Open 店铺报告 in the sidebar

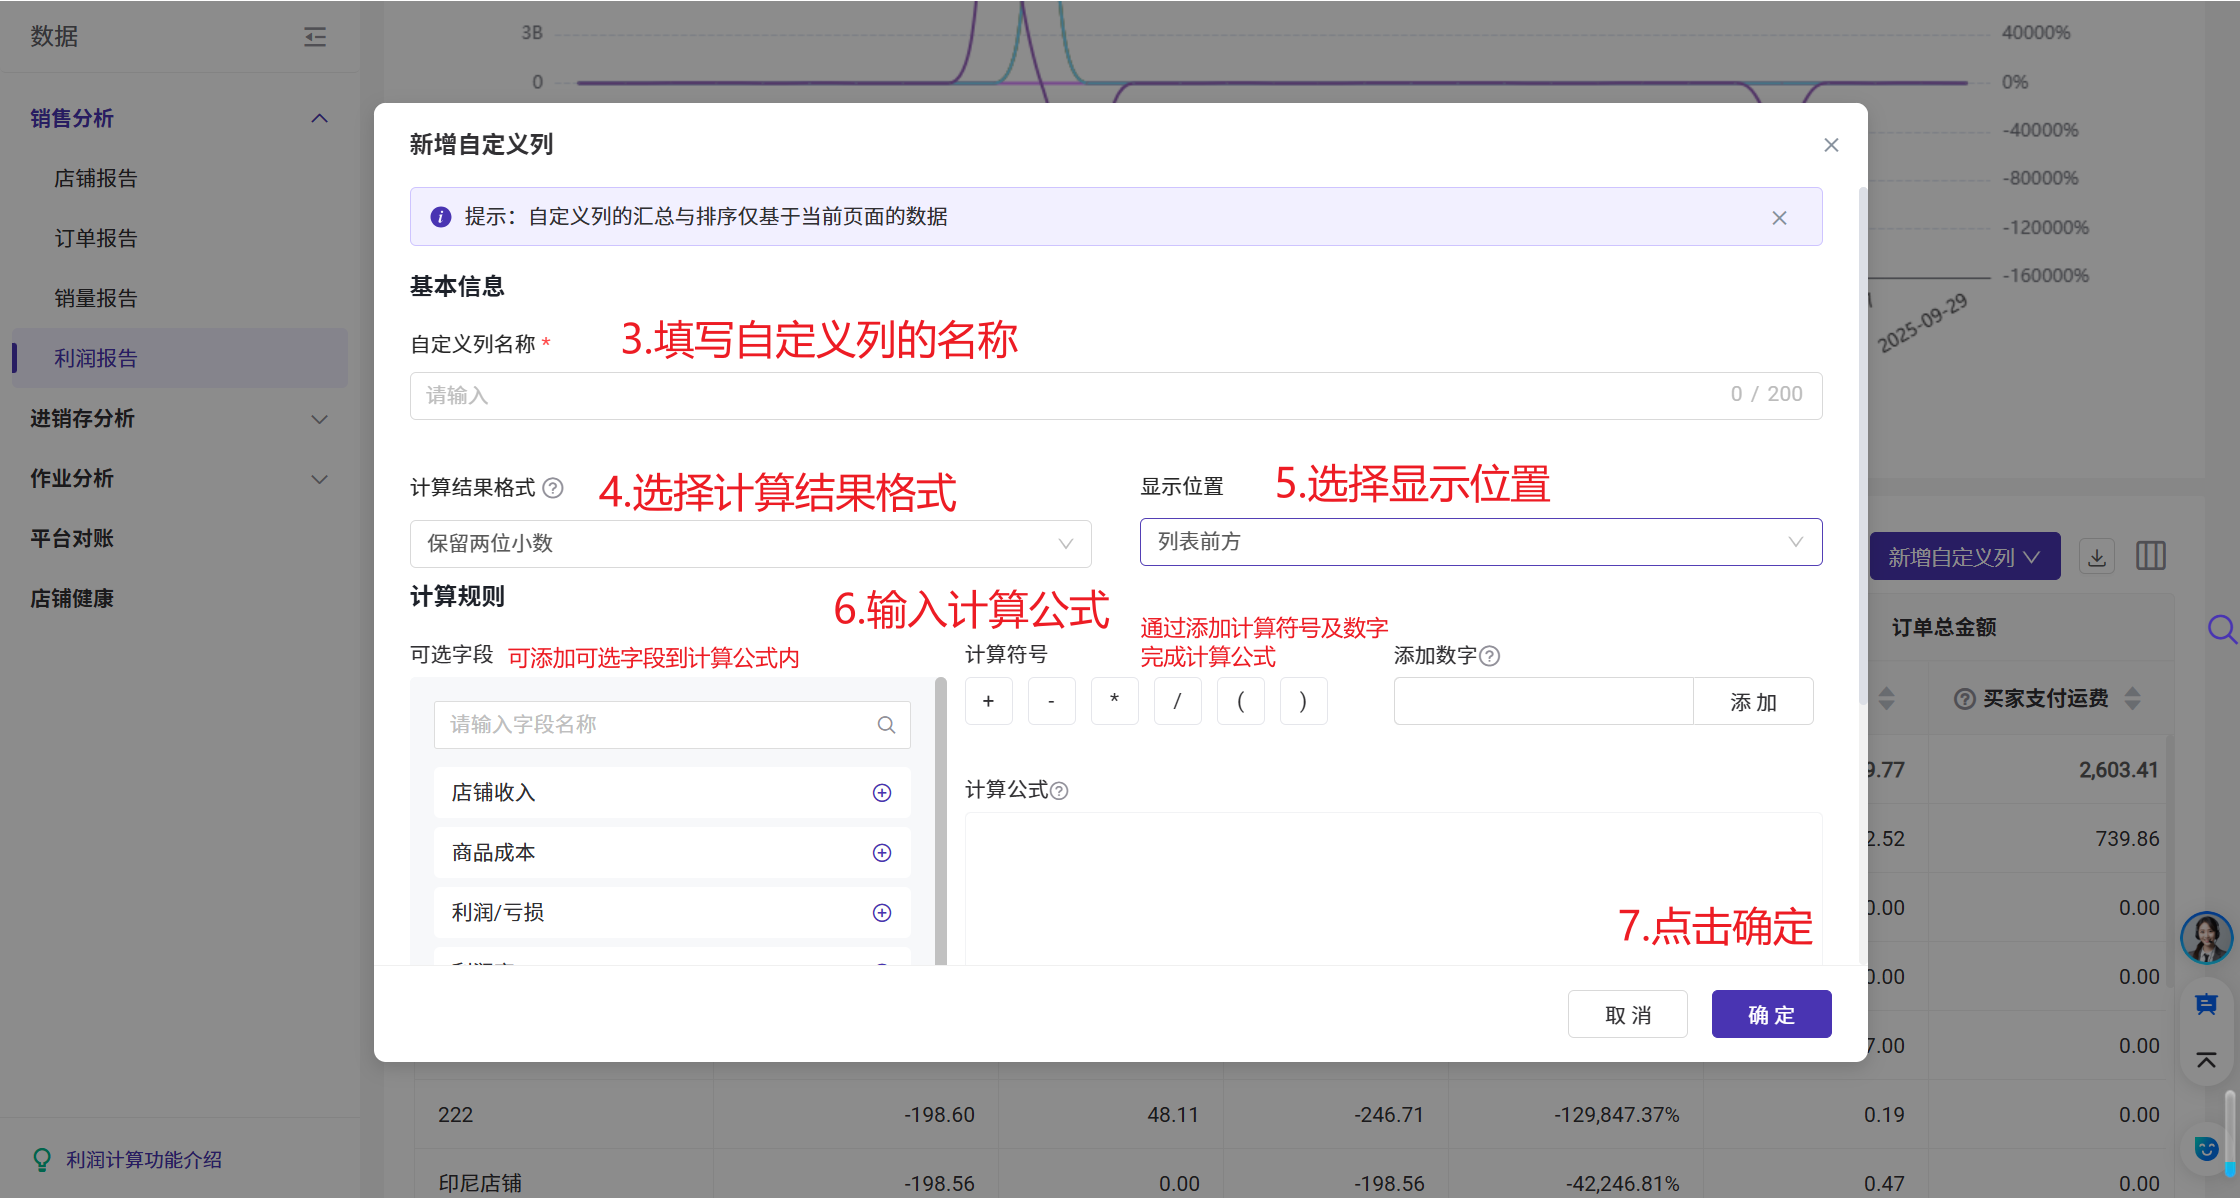(96, 179)
